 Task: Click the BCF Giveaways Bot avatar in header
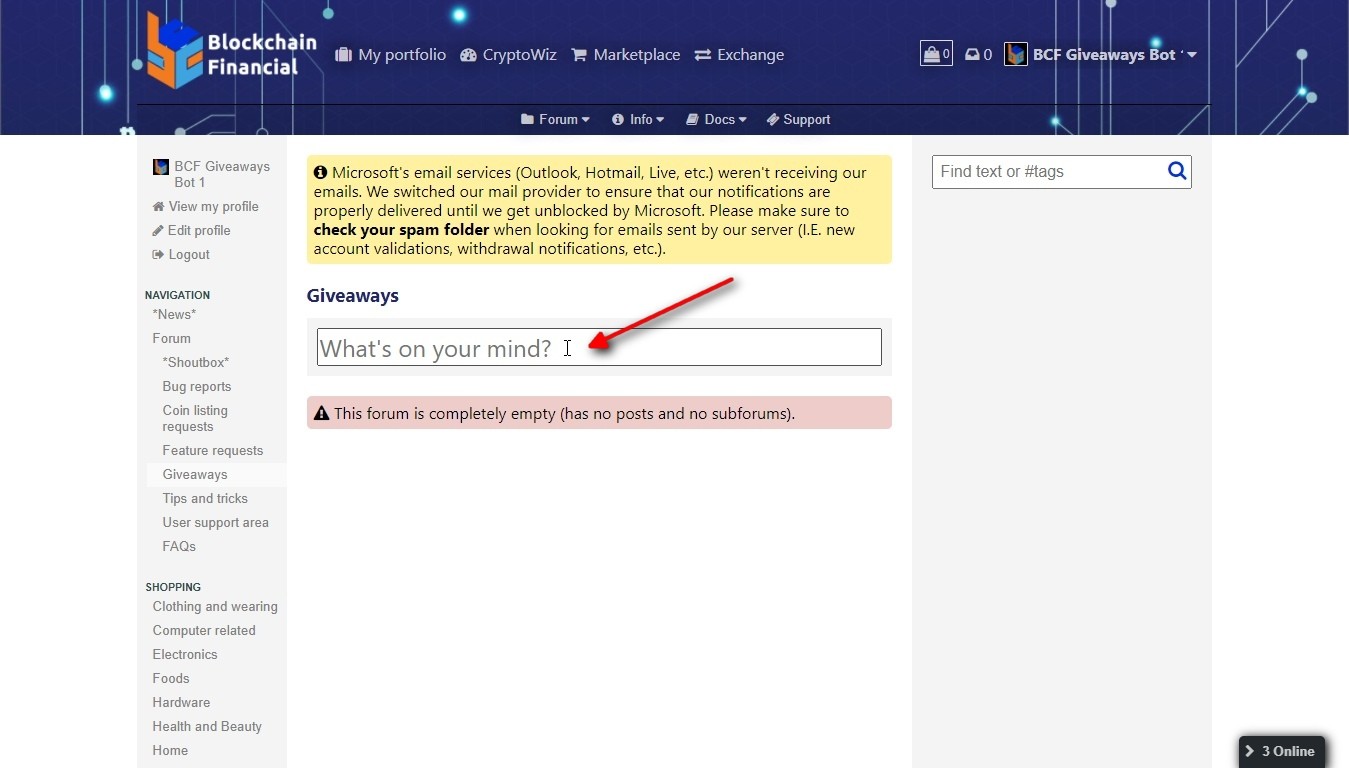coord(1016,55)
